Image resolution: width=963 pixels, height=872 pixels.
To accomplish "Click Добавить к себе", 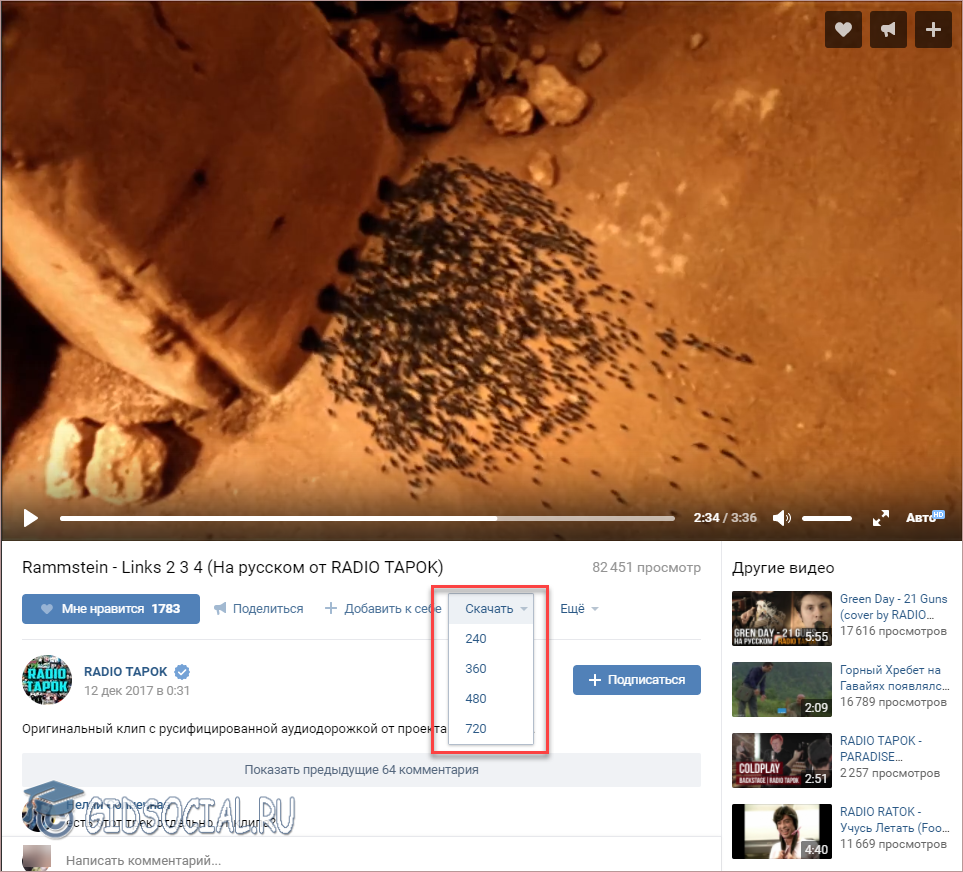I will (383, 609).
